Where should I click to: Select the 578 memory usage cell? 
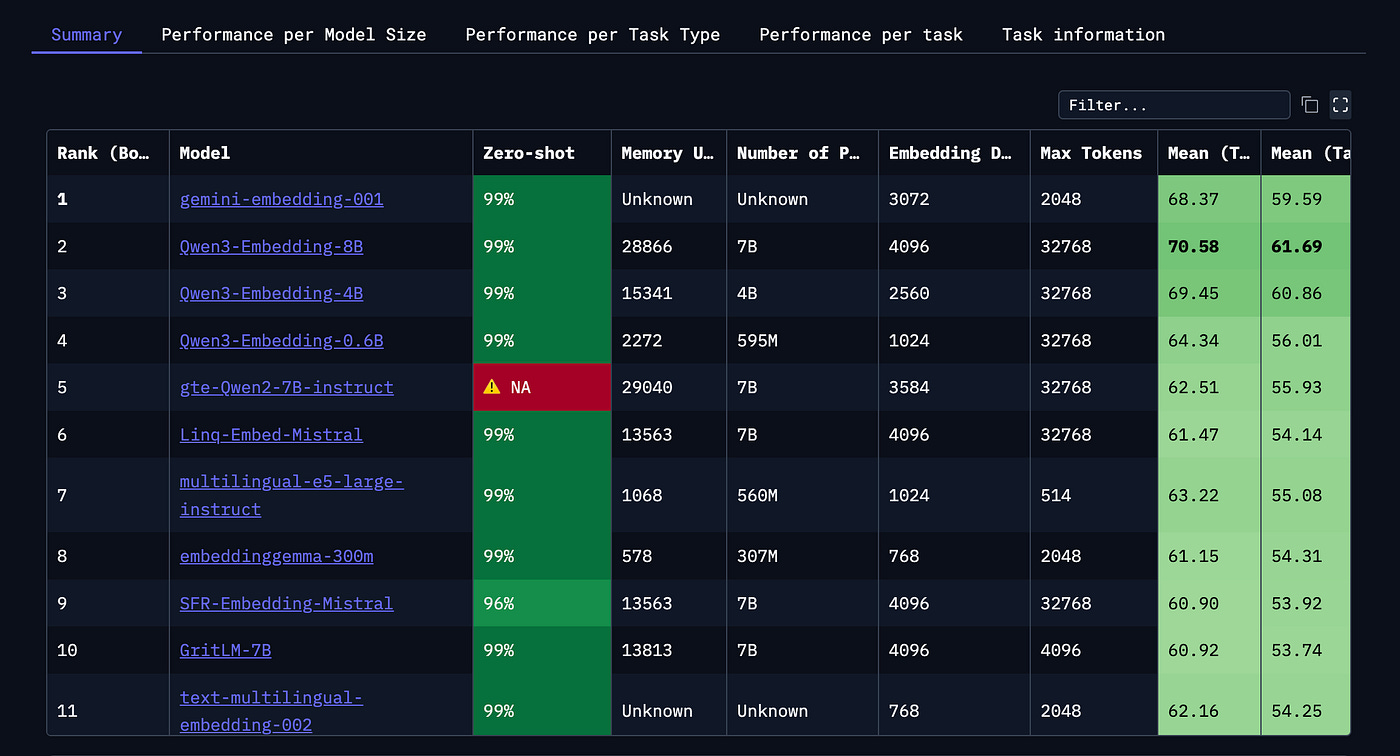click(x=669, y=556)
